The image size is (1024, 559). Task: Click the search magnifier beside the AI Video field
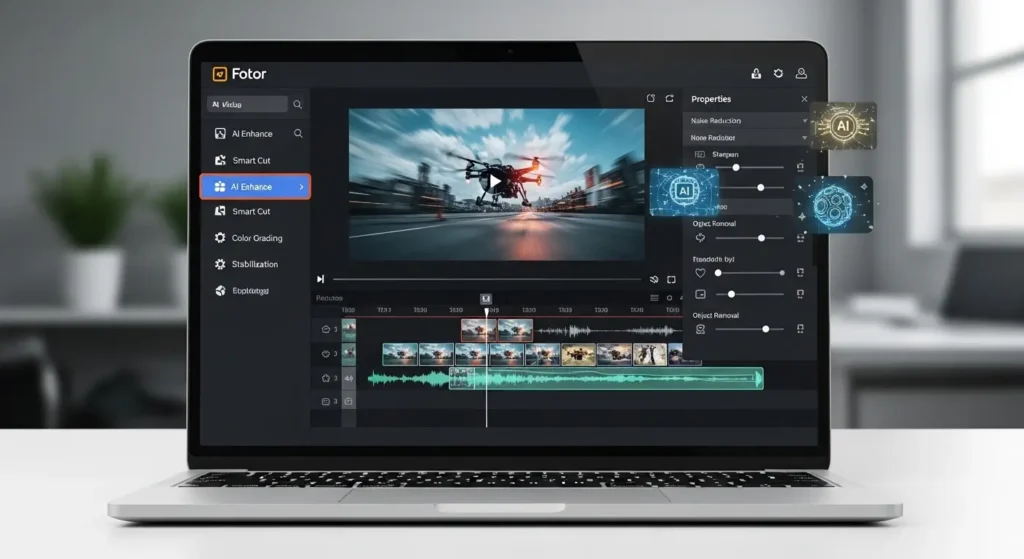297,104
